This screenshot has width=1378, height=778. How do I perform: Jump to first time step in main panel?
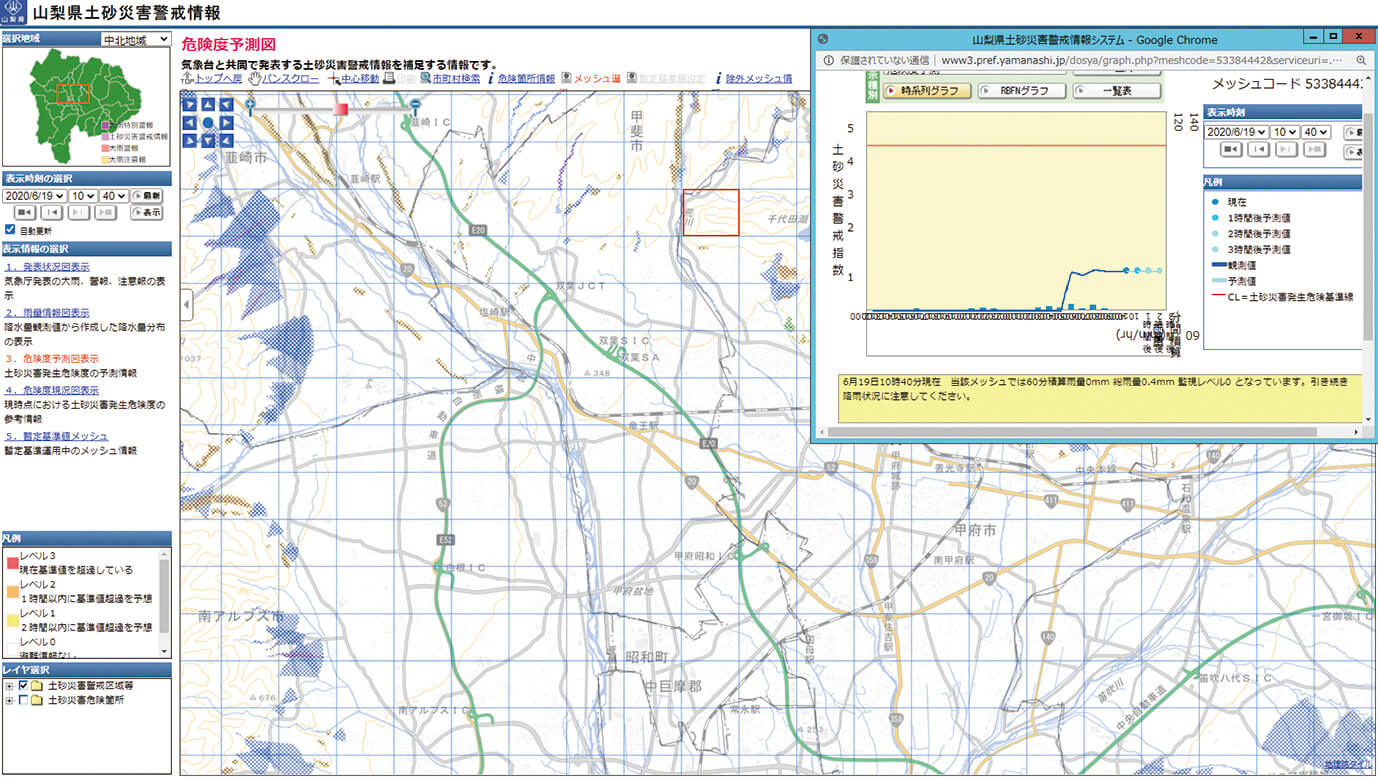(24, 212)
